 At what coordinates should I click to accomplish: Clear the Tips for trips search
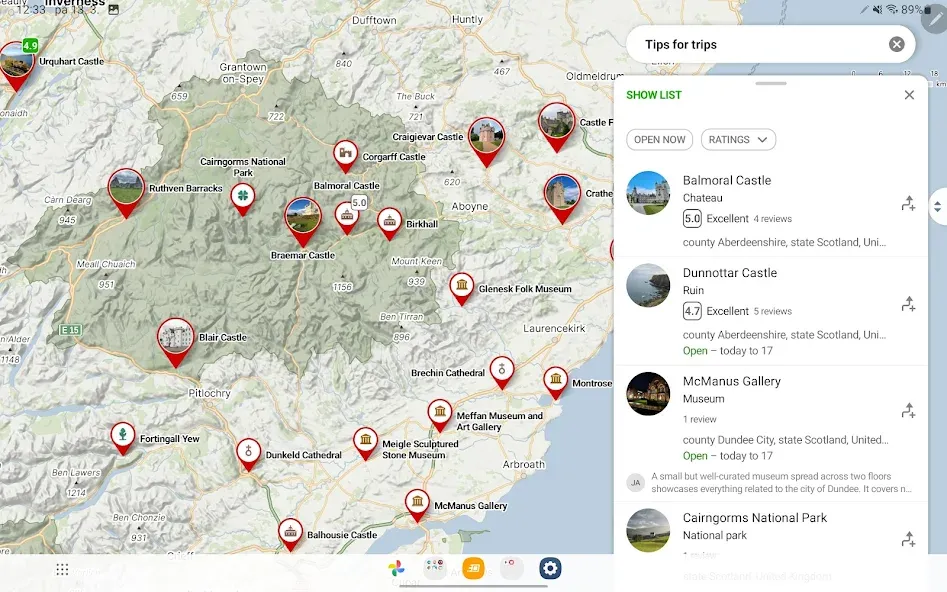[896, 44]
